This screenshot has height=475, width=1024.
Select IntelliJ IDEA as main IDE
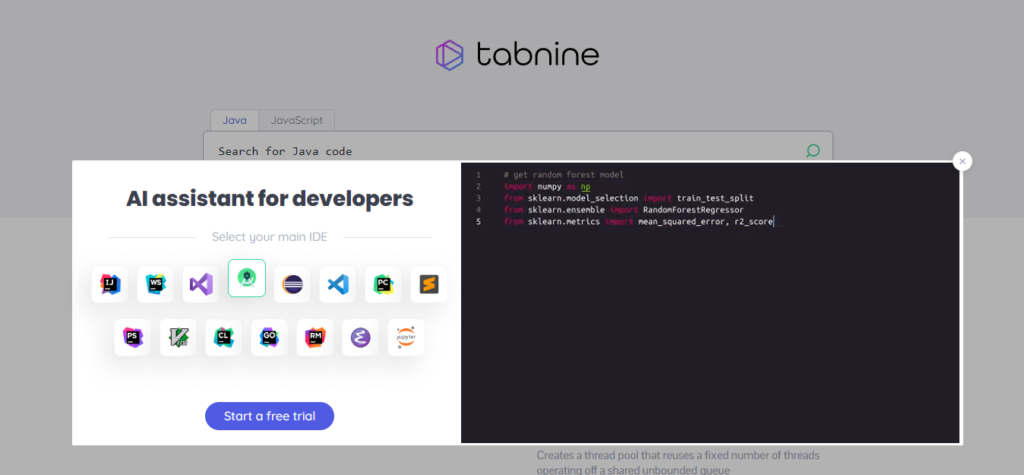110,284
